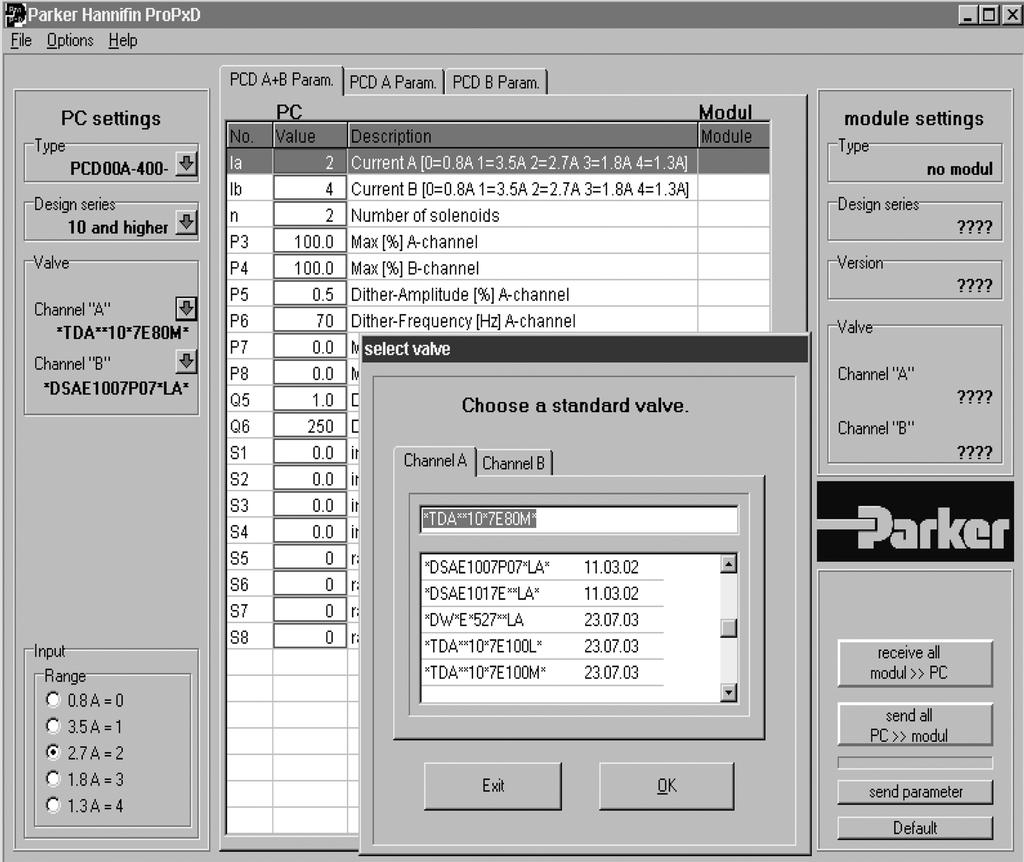Select input range 2.7 A = 2
Image resolution: width=1024 pixels, height=862 pixels.
click(54, 752)
